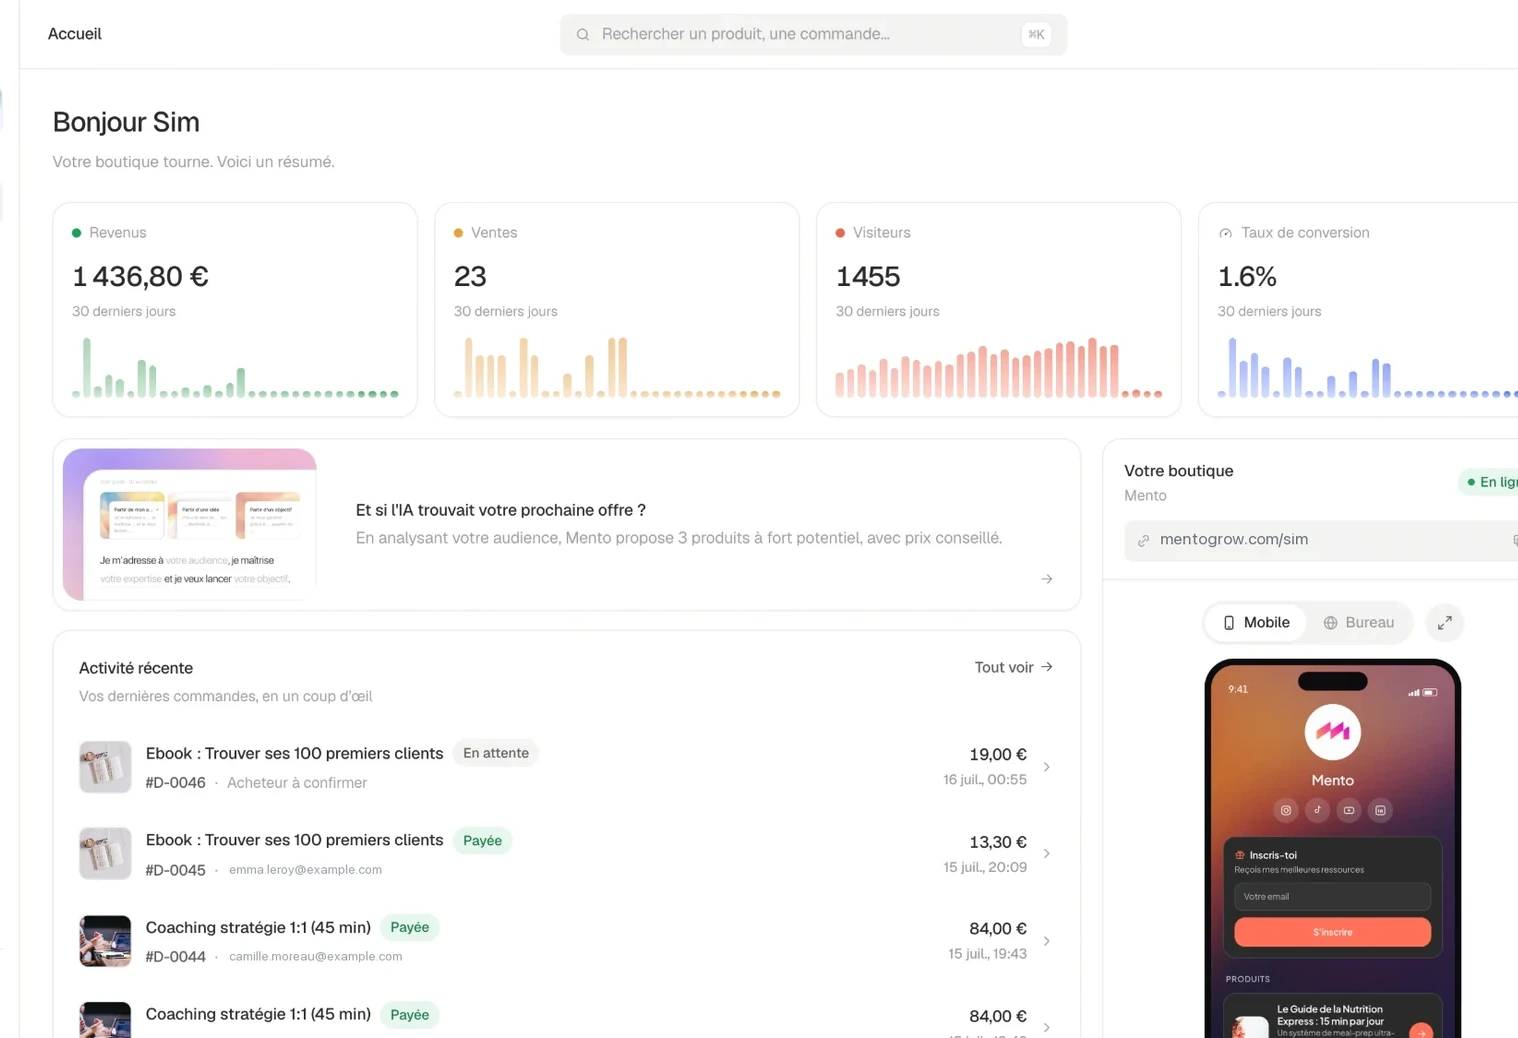Switch preview to Bureau tab
Viewport: 1518px width, 1038px height.
[1358, 623]
